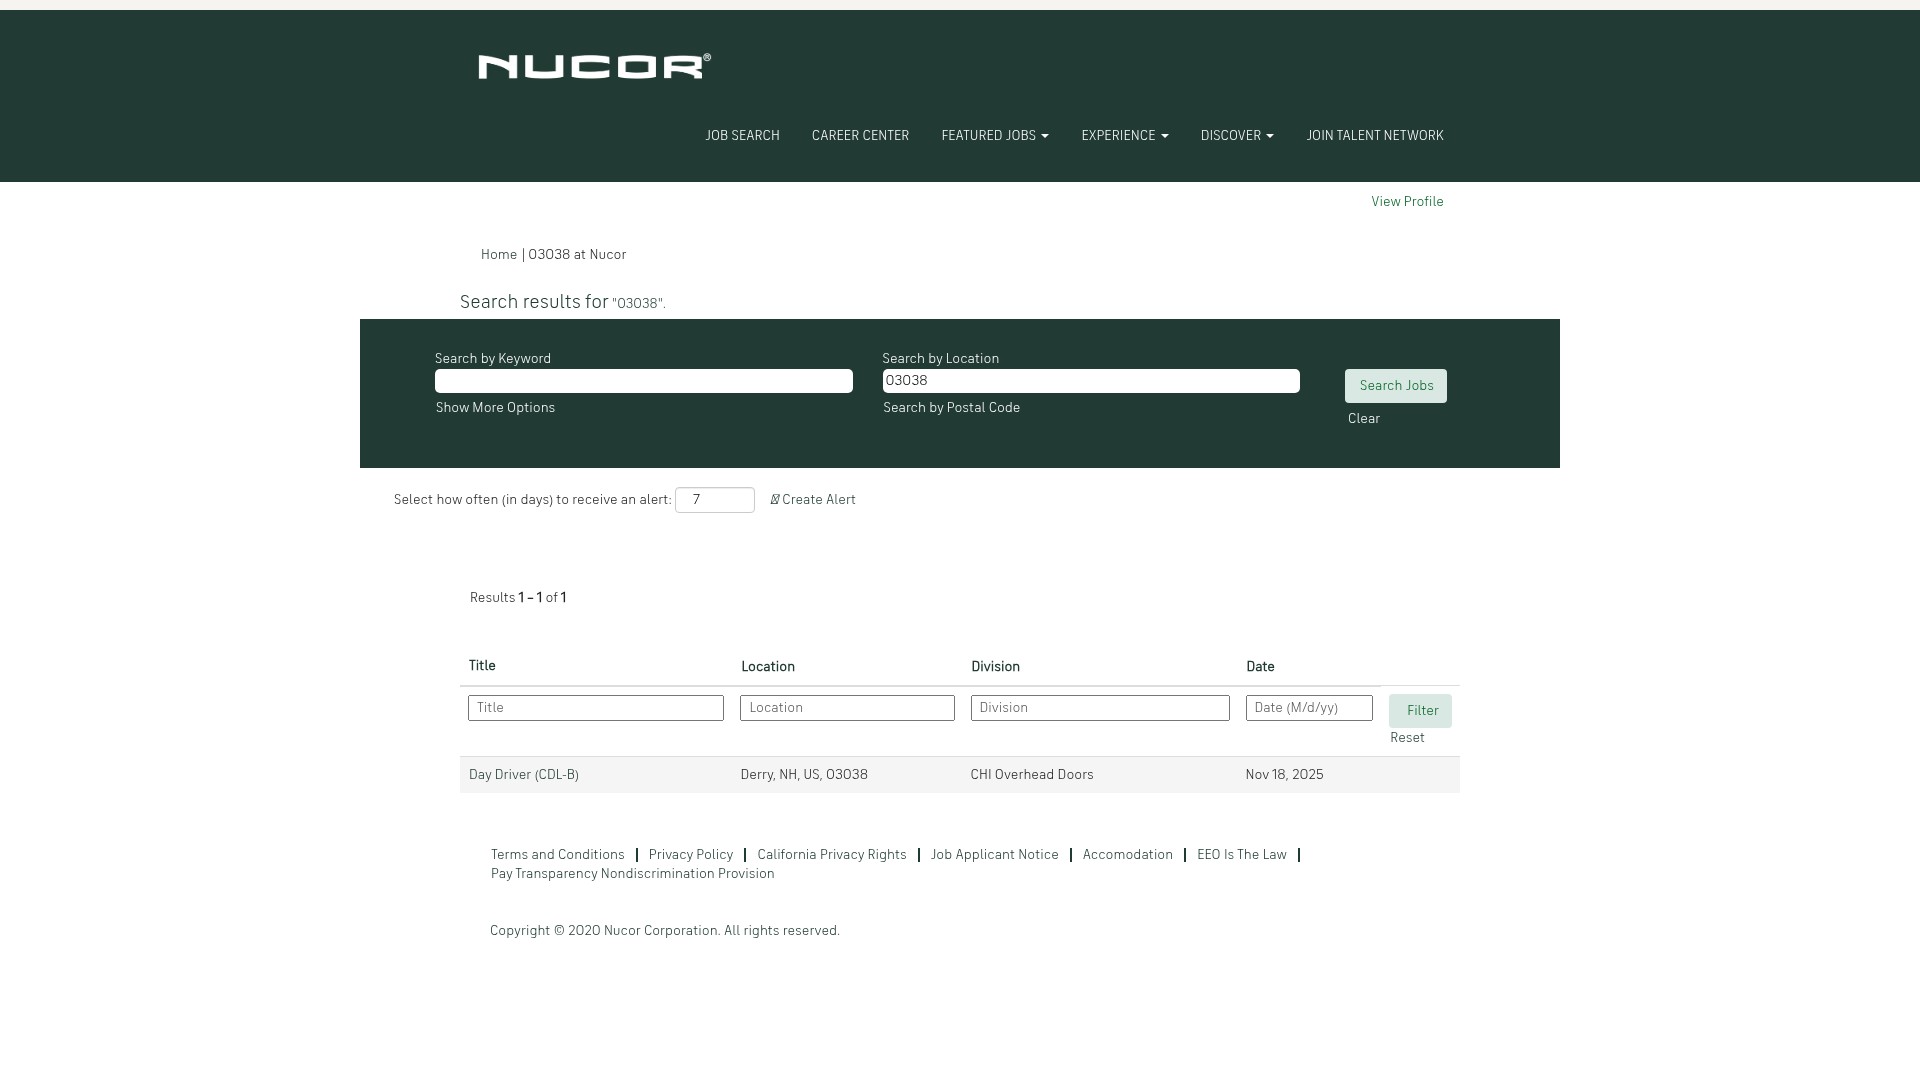Go to Home breadcrumb link
This screenshot has height=1080, width=1920.
(499, 255)
